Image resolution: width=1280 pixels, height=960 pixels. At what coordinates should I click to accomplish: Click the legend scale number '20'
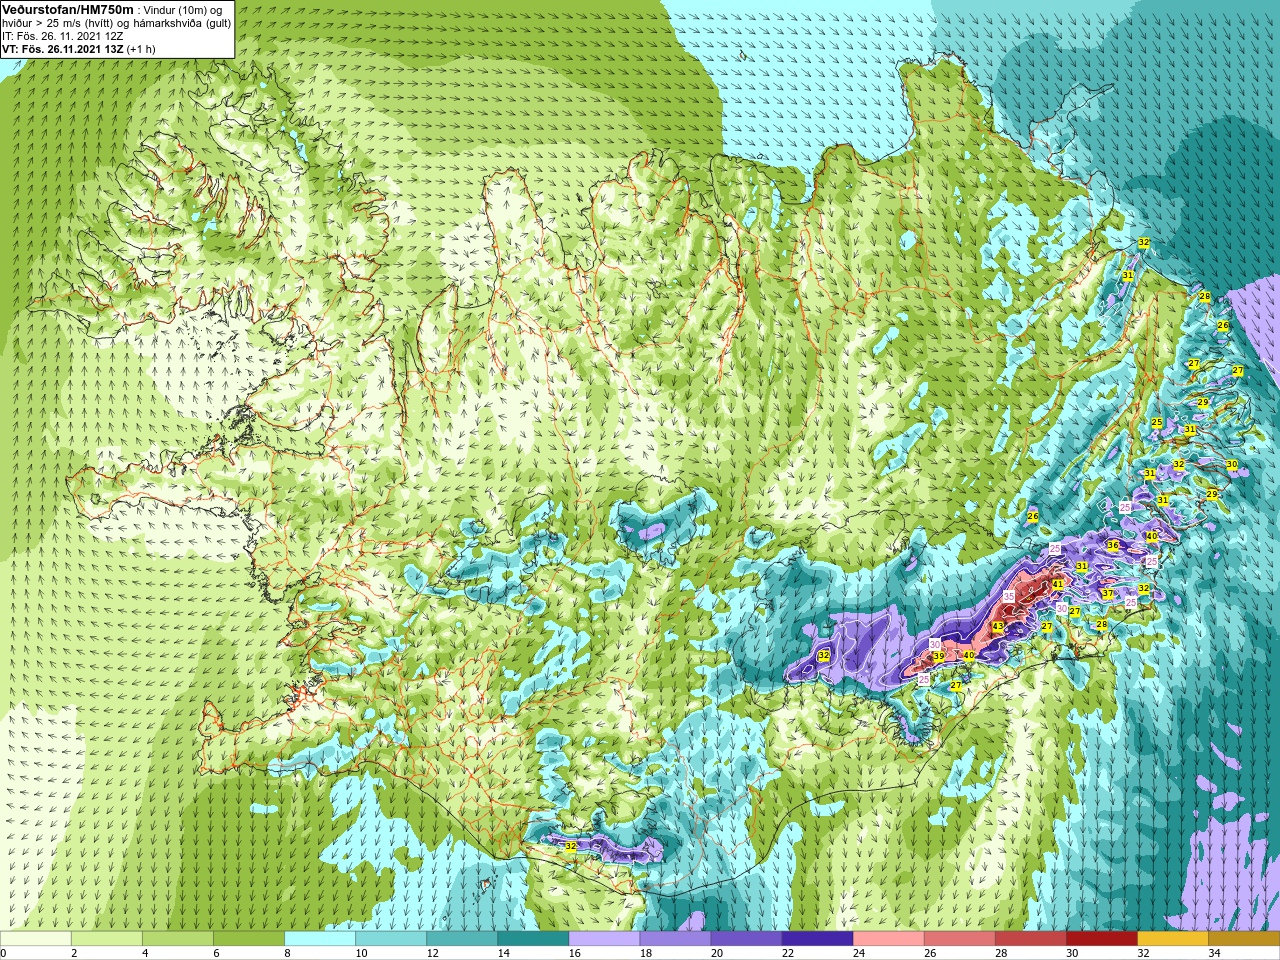[x=716, y=953]
